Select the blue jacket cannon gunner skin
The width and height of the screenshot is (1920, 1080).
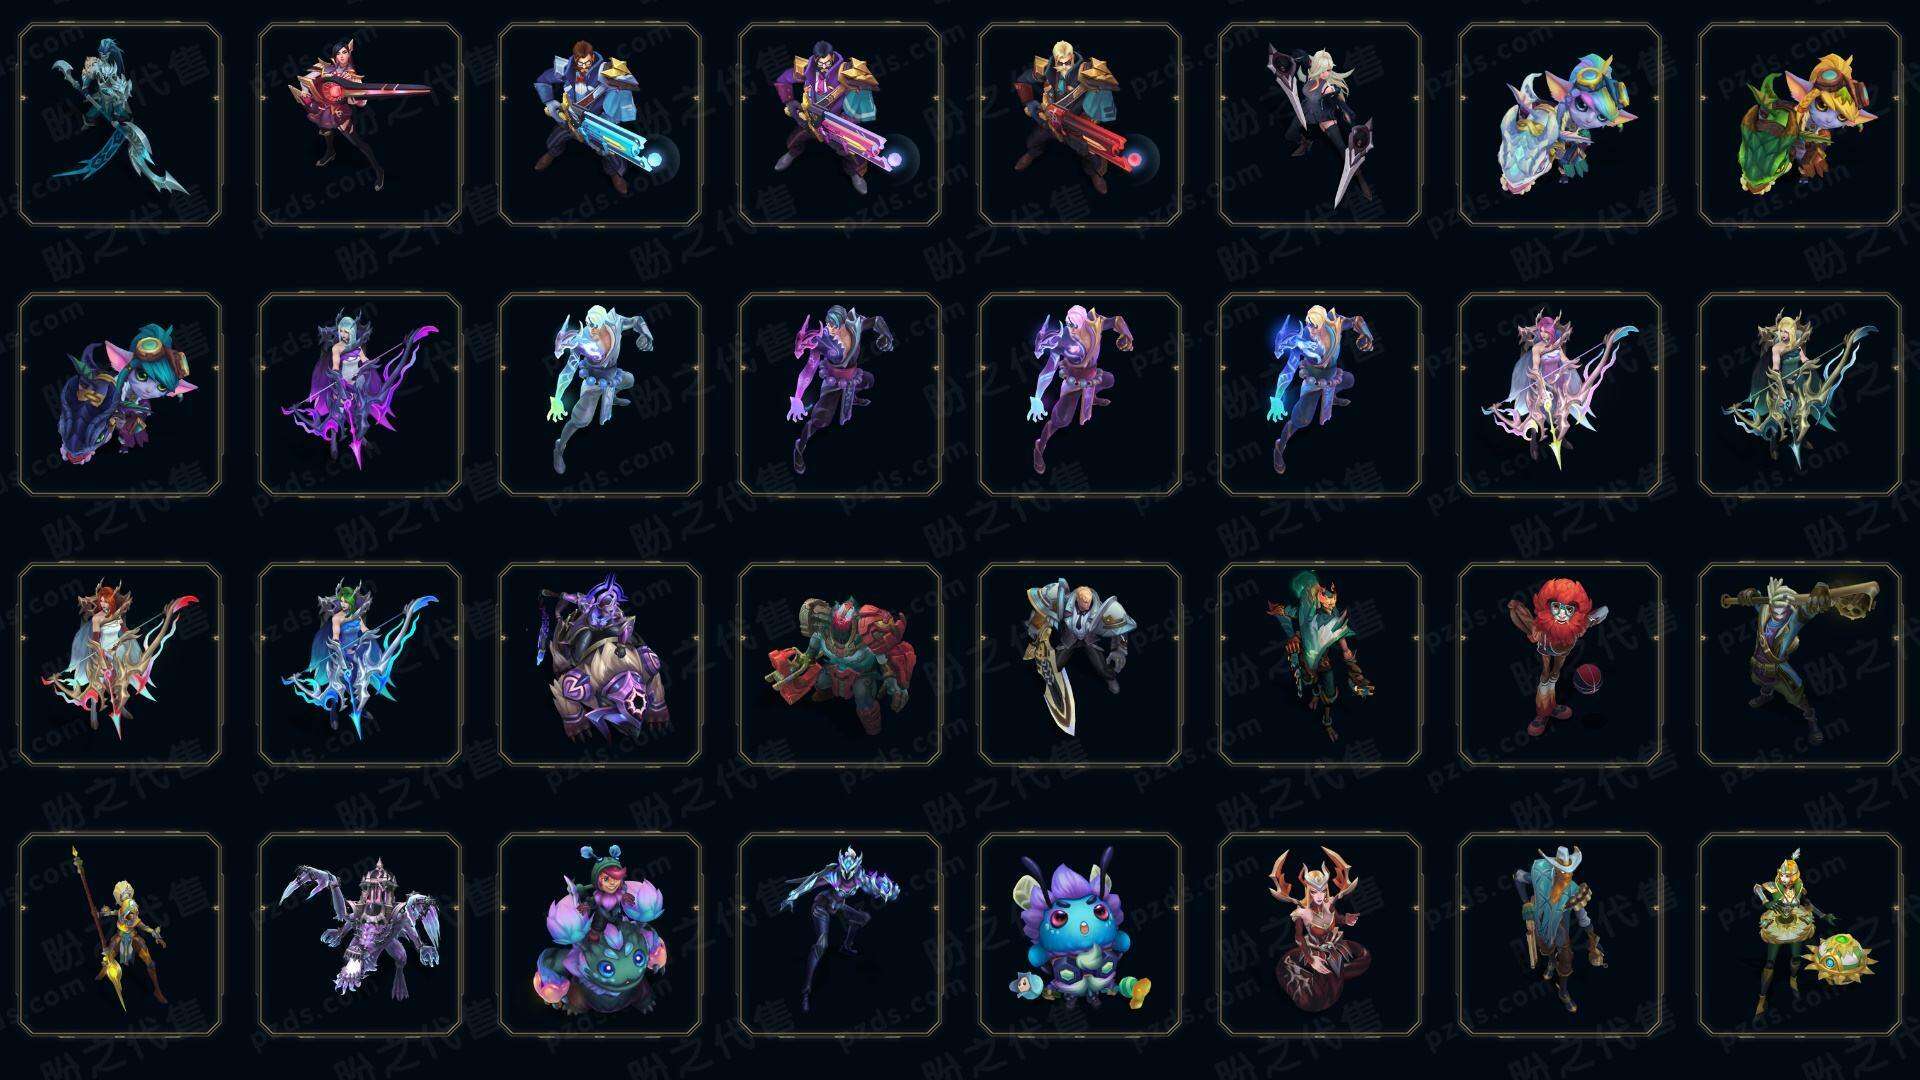tap(600, 124)
